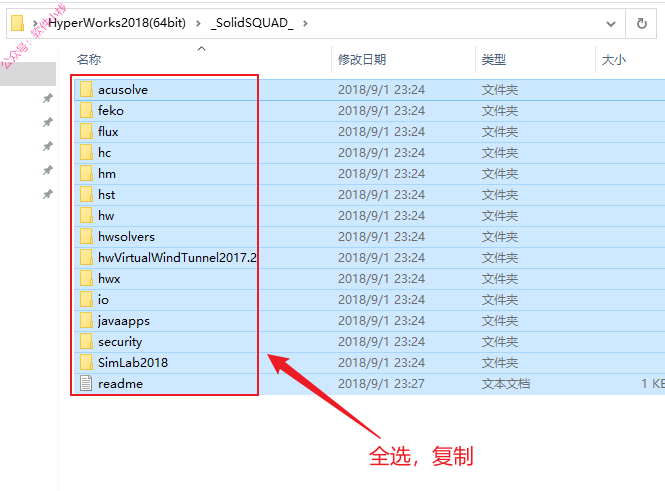This screenshot has width=665, height=491.
Task: Select the feko folder name
Action: tap(111, 110)
